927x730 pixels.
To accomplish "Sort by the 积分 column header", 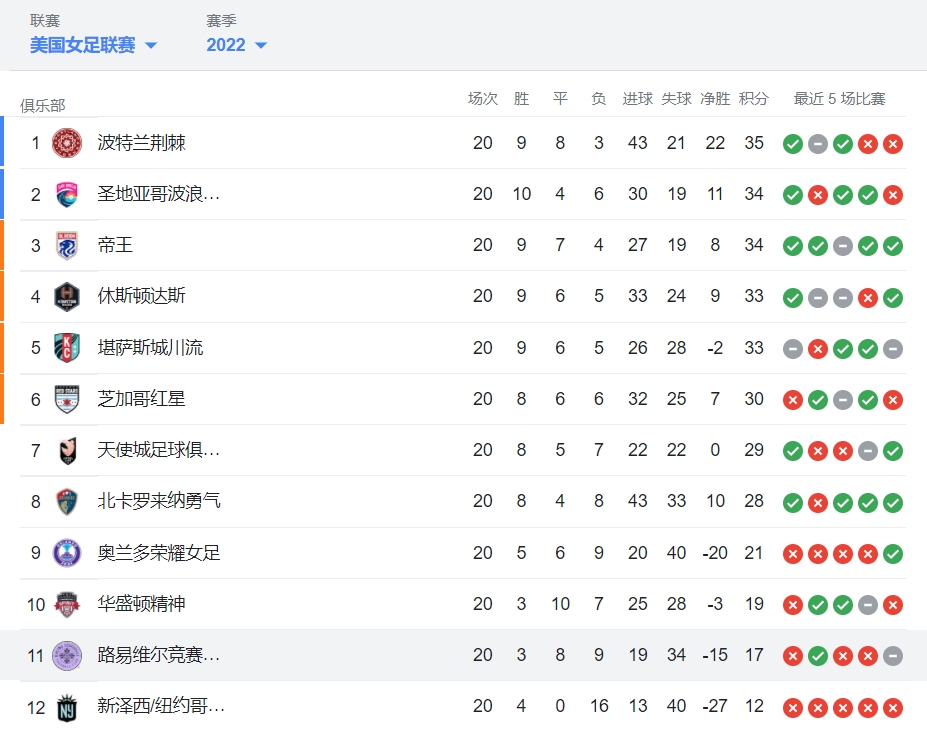I will (754, 99).
